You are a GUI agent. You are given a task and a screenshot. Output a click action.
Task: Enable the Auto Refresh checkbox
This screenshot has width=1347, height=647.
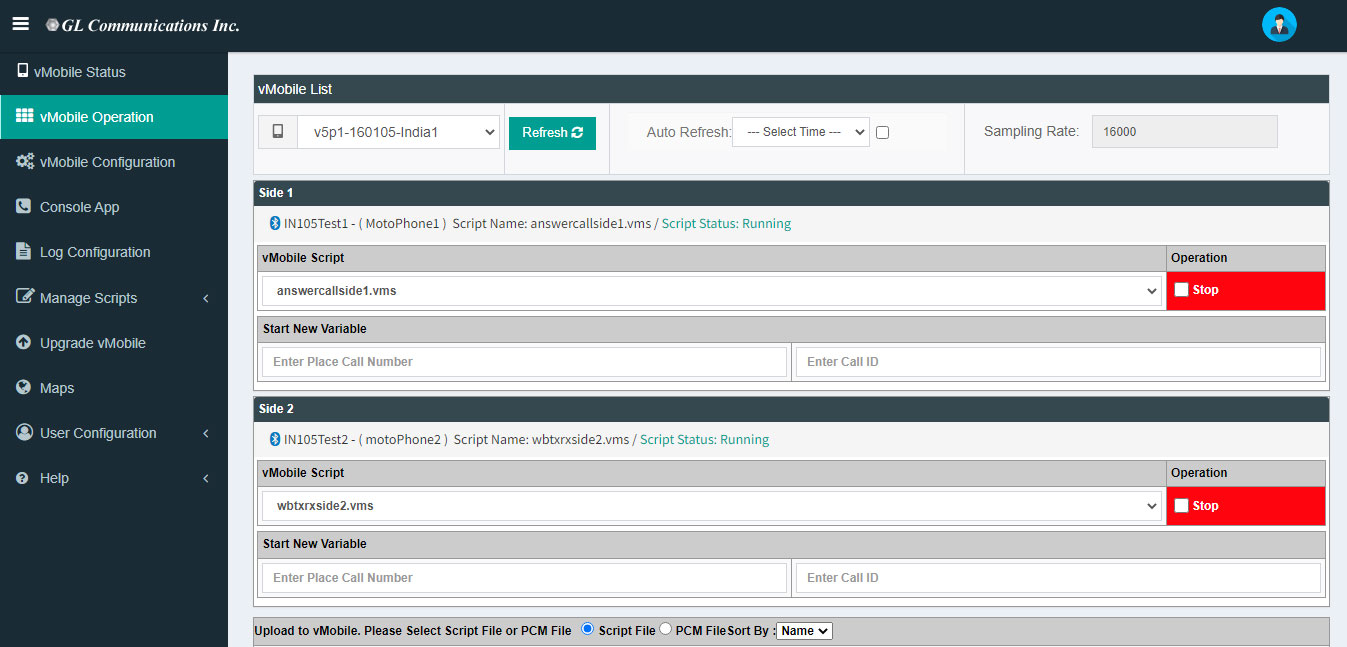pyautogui.click(x=882, y=132)
